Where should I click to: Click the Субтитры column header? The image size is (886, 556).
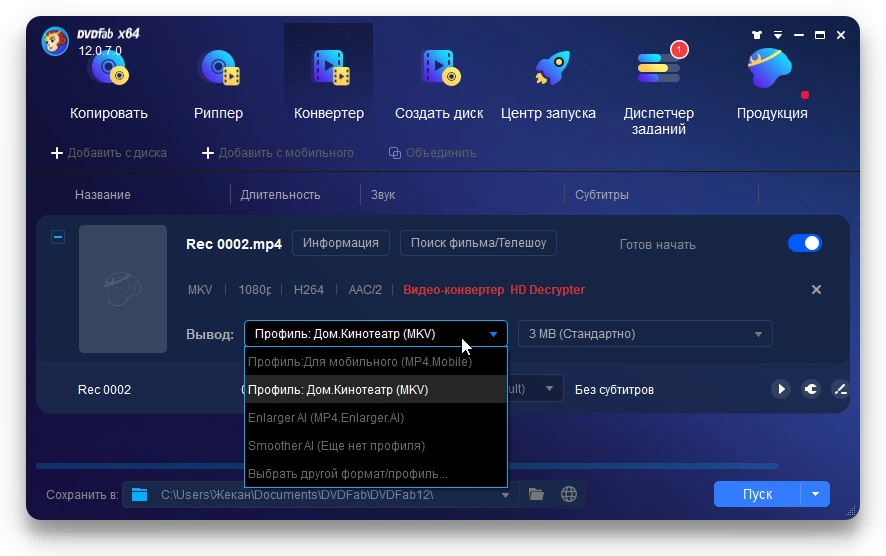[x=602, y=195]
